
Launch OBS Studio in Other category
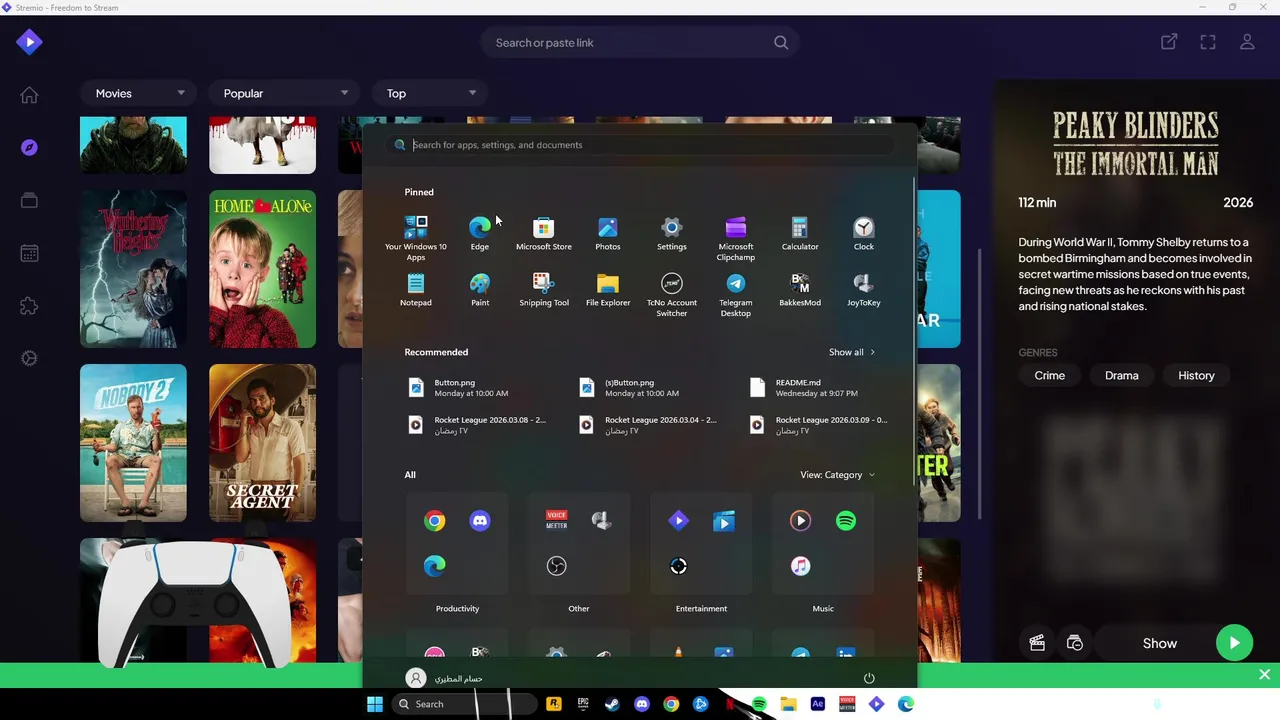556,567
